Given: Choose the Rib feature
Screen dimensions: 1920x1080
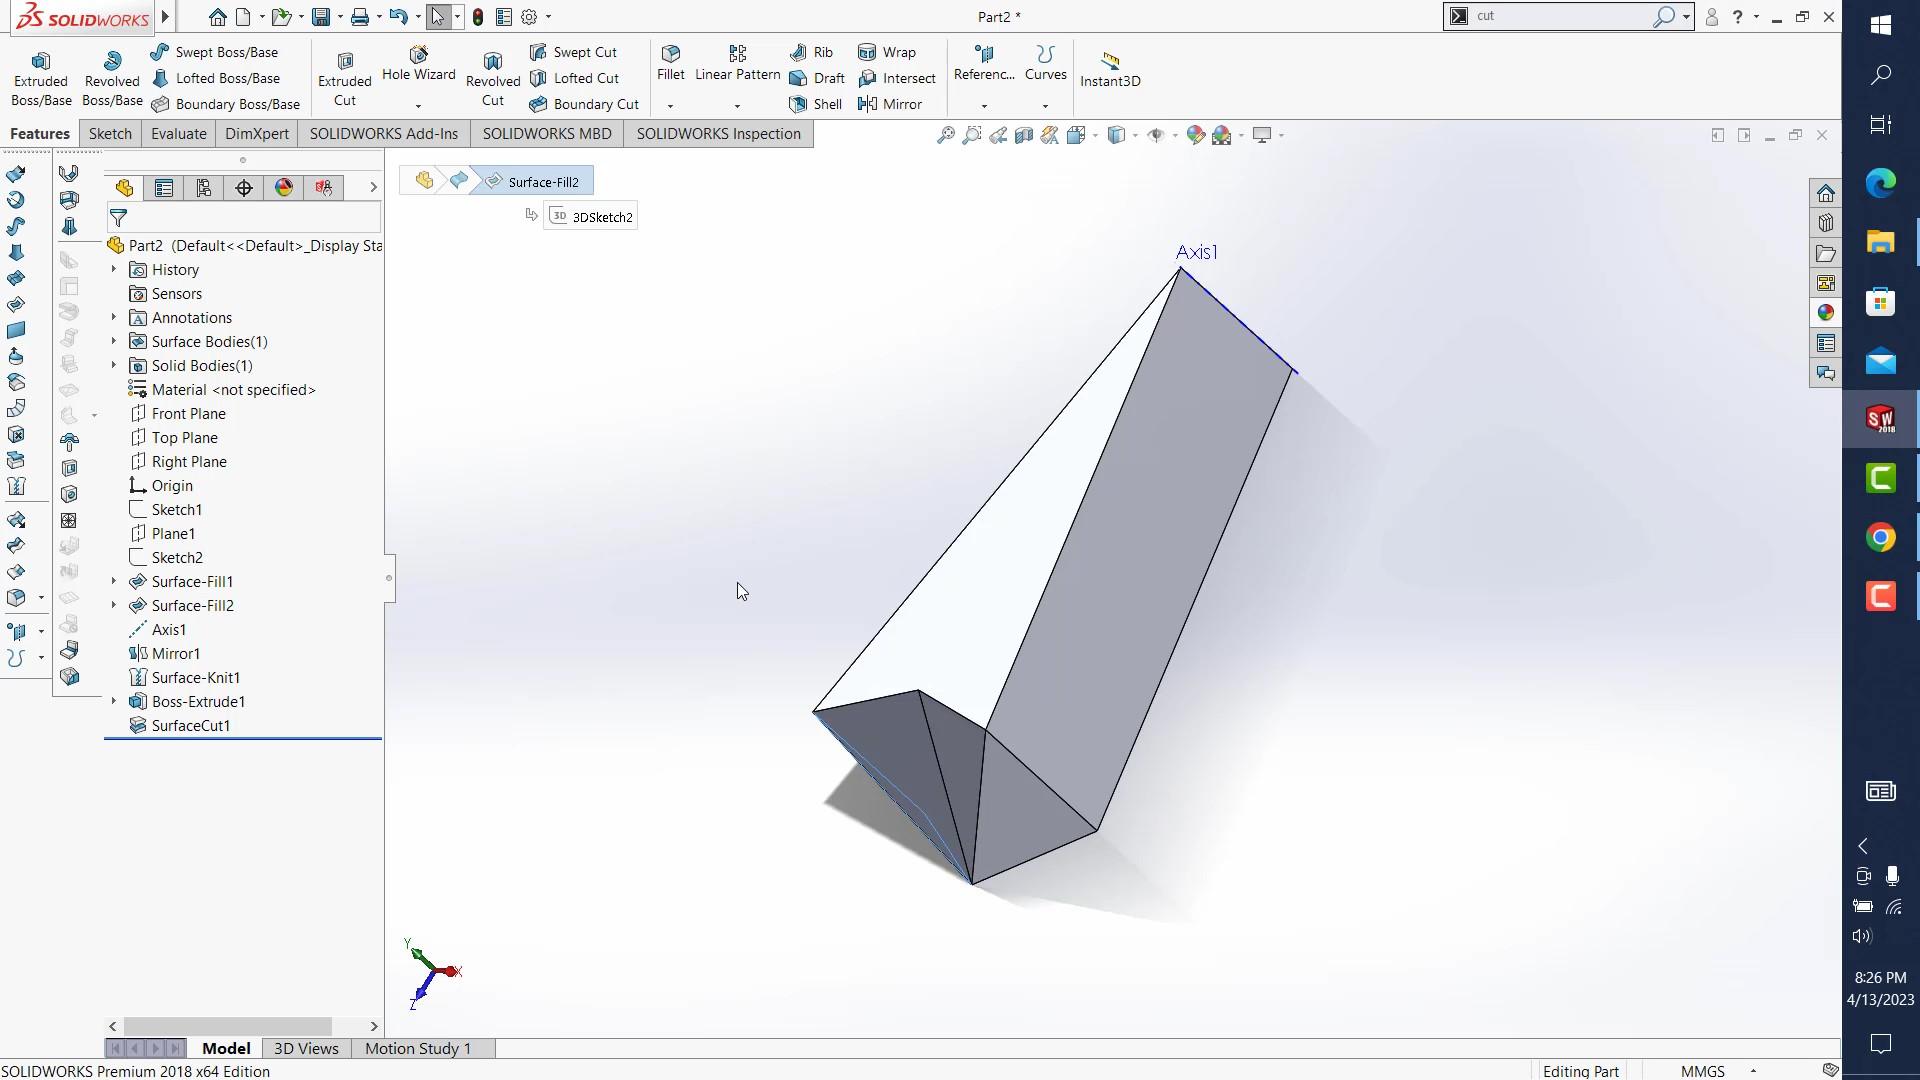Looking at the screenshot, I should pyautogui.click(x=811, y=52).
